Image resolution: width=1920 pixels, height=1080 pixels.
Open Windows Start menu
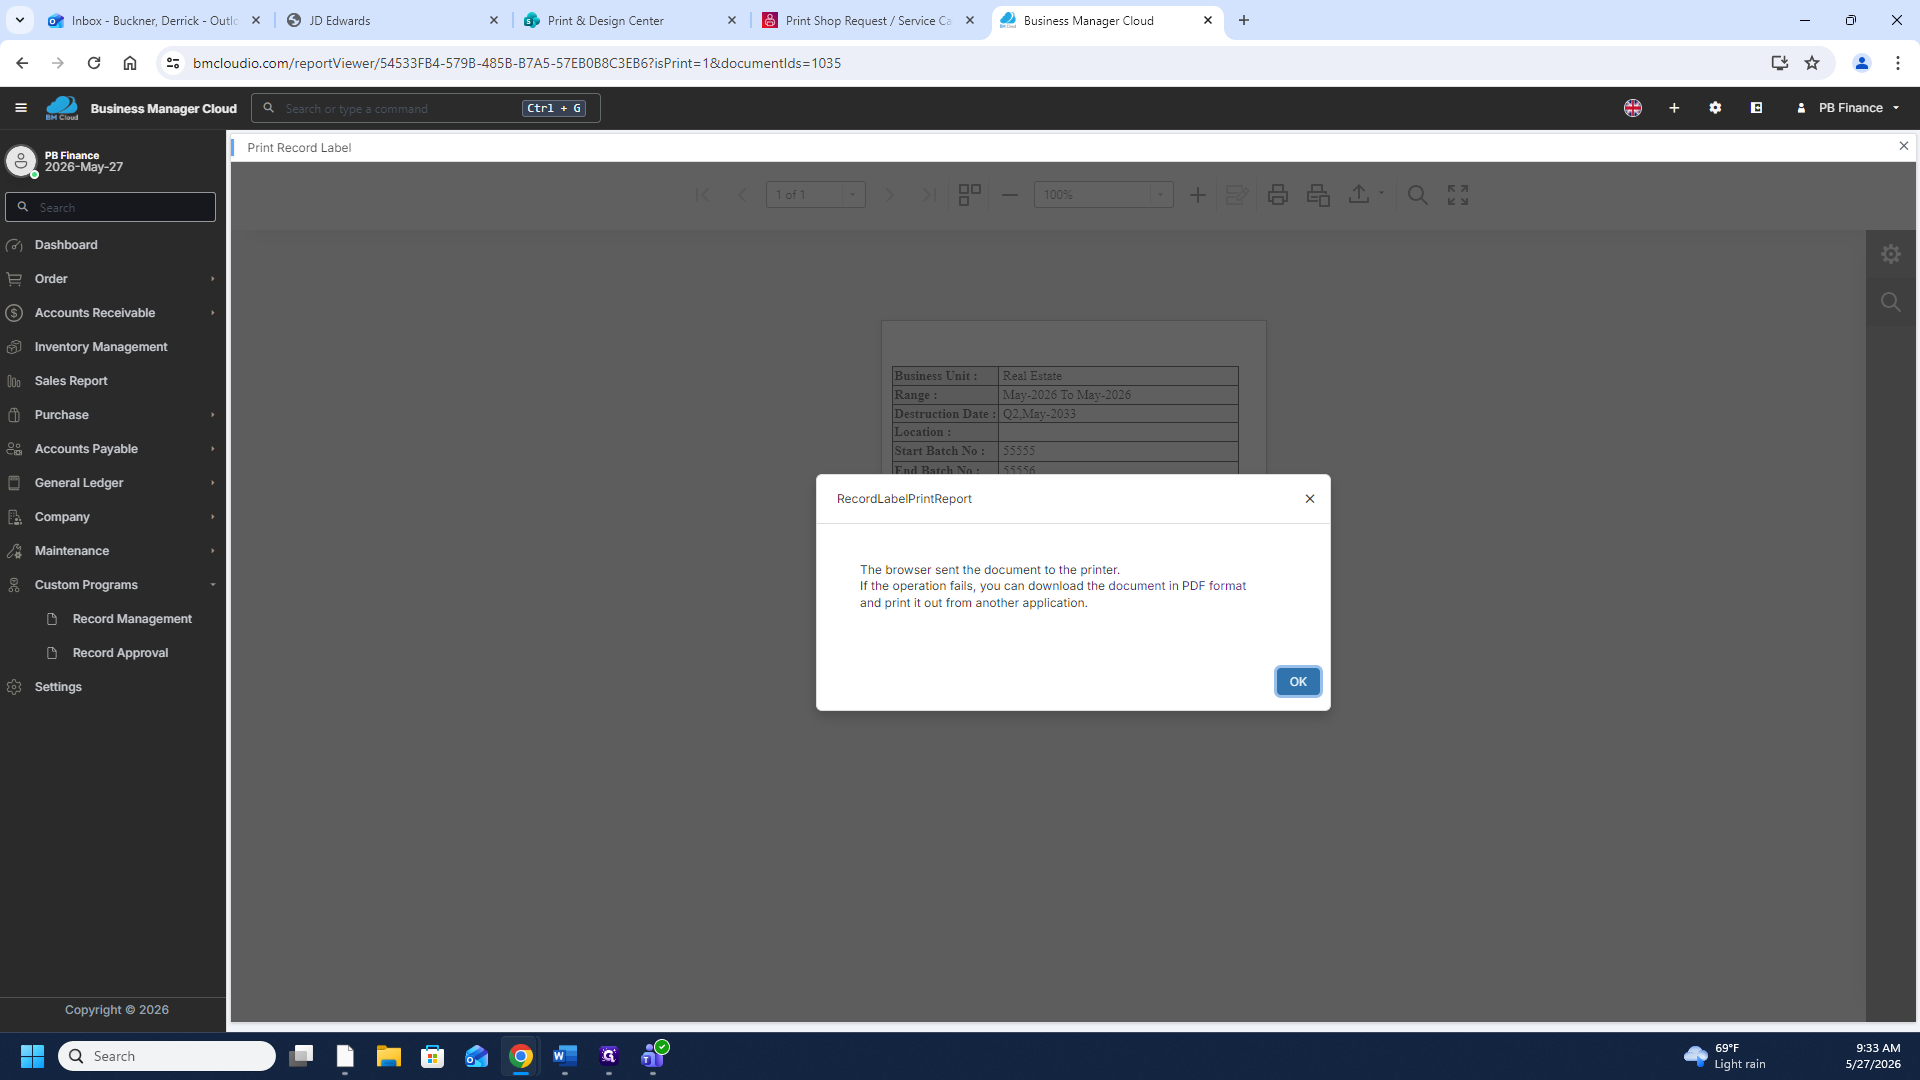coord(32,1056)
